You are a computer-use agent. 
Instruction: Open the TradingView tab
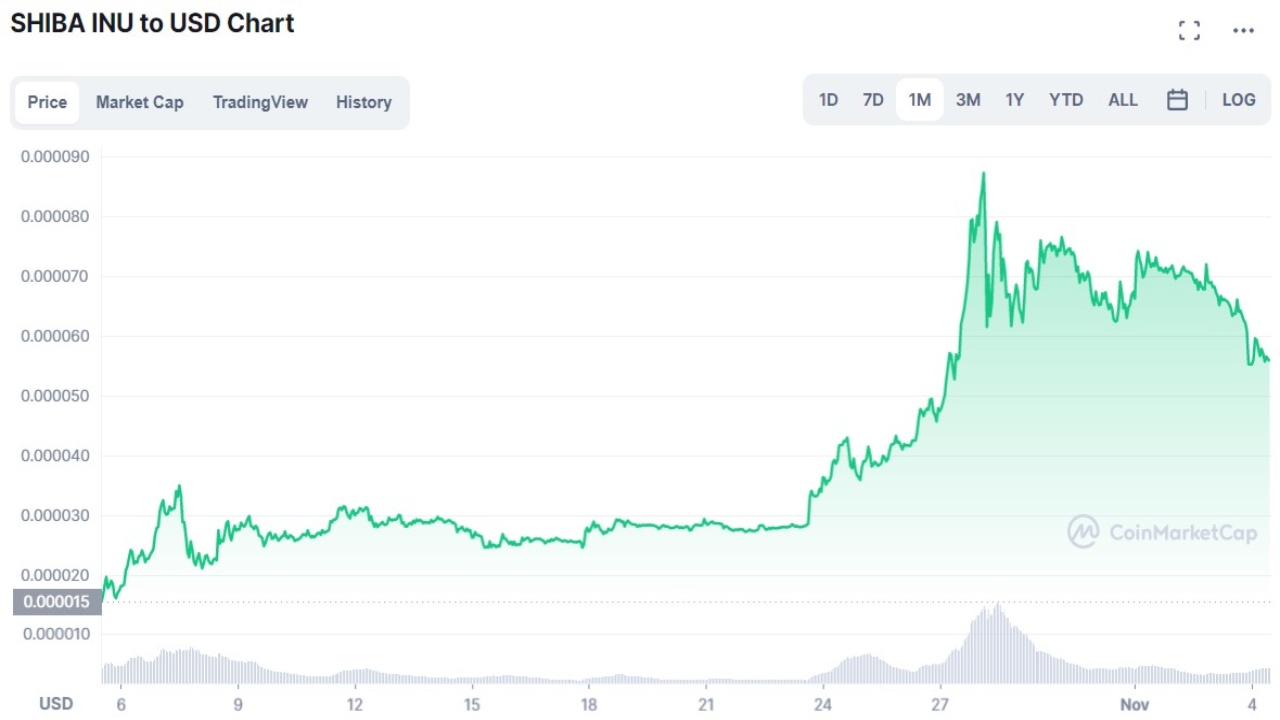coord(260,102)
